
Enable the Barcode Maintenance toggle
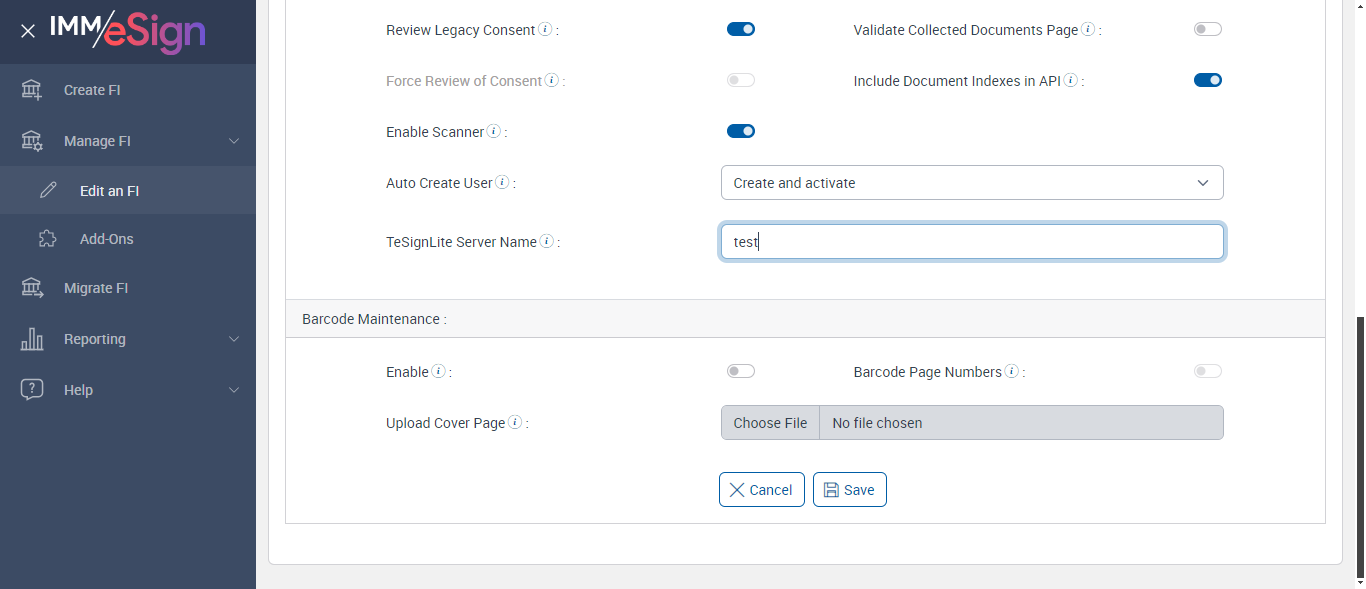click(x=741, y=372)
